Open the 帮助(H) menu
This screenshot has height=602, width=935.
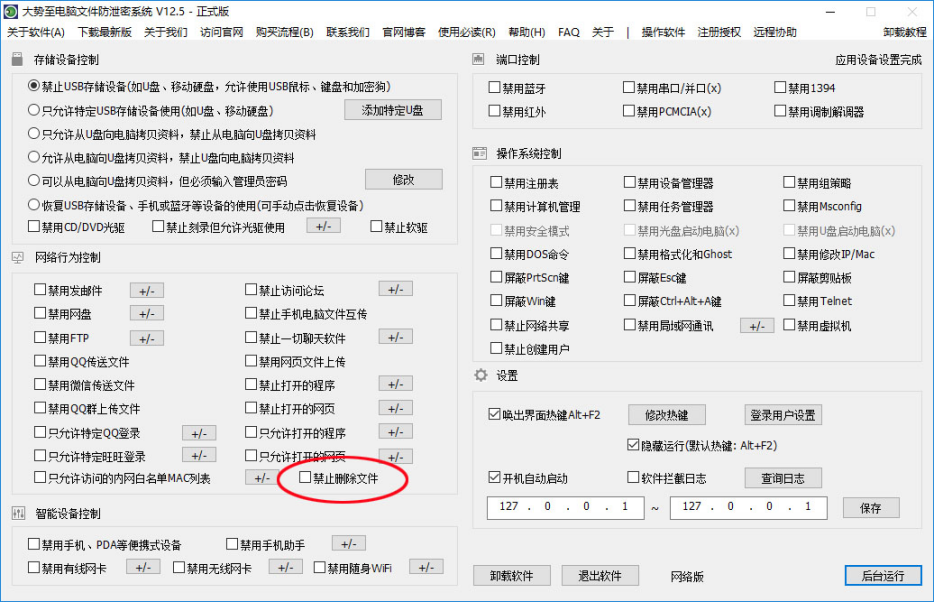[x=527, y=32]
